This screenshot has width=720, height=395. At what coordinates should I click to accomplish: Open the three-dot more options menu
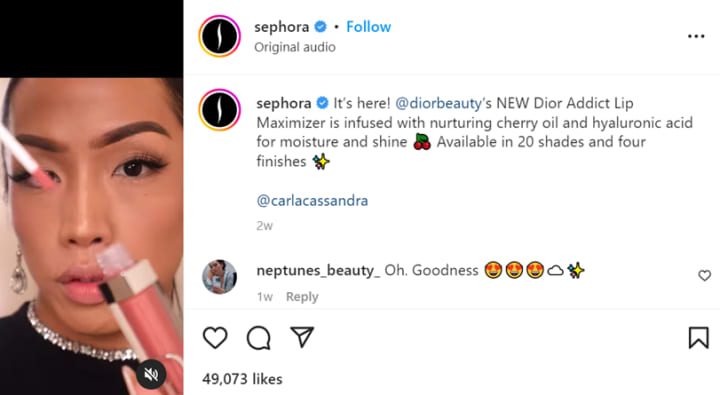coord(696,36)
